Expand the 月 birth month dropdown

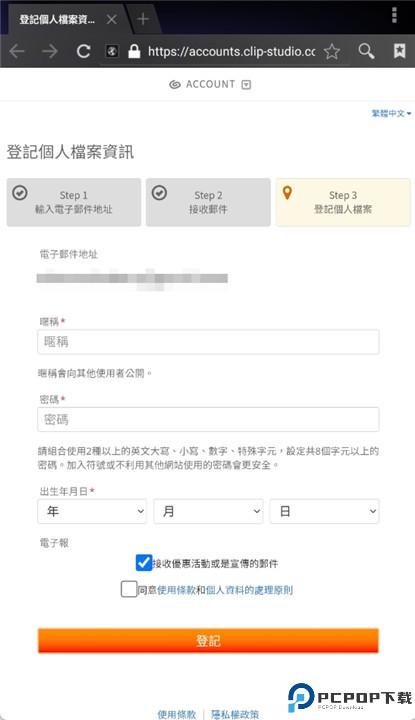(x=208, y=511)
